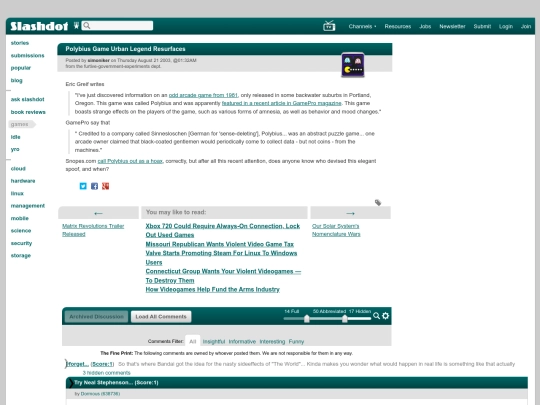Open the Slashdot TV icon
540x405 pixels.
[329, 26]
